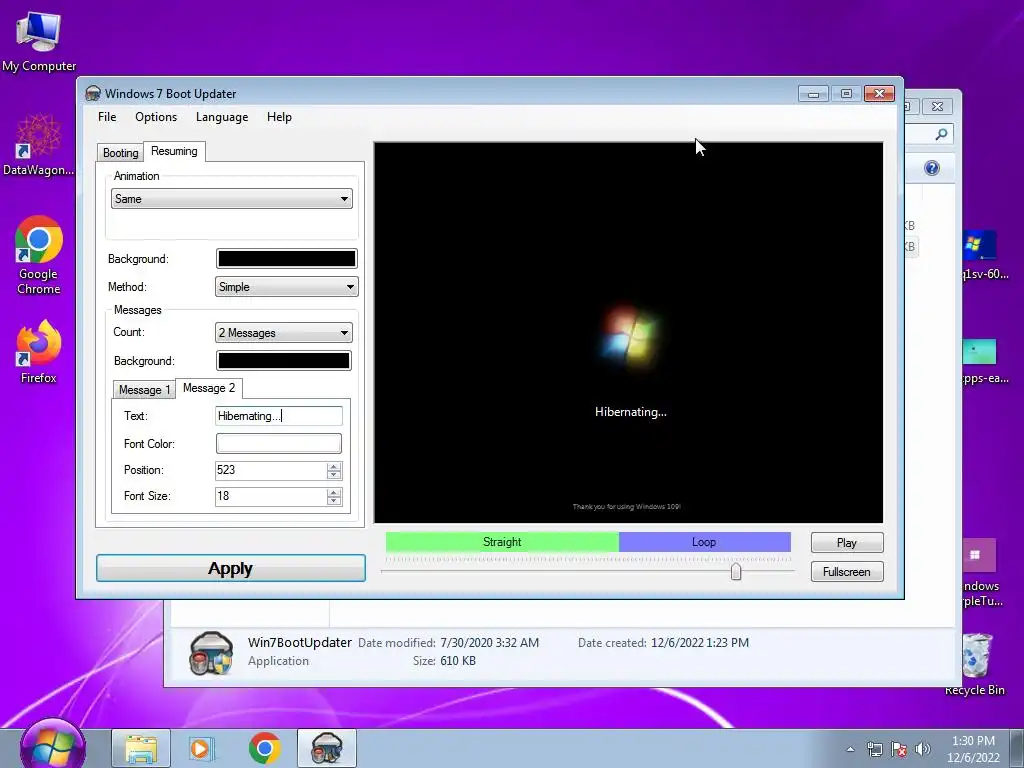
Task: Select the Message 2 tab
Action: 209,388
